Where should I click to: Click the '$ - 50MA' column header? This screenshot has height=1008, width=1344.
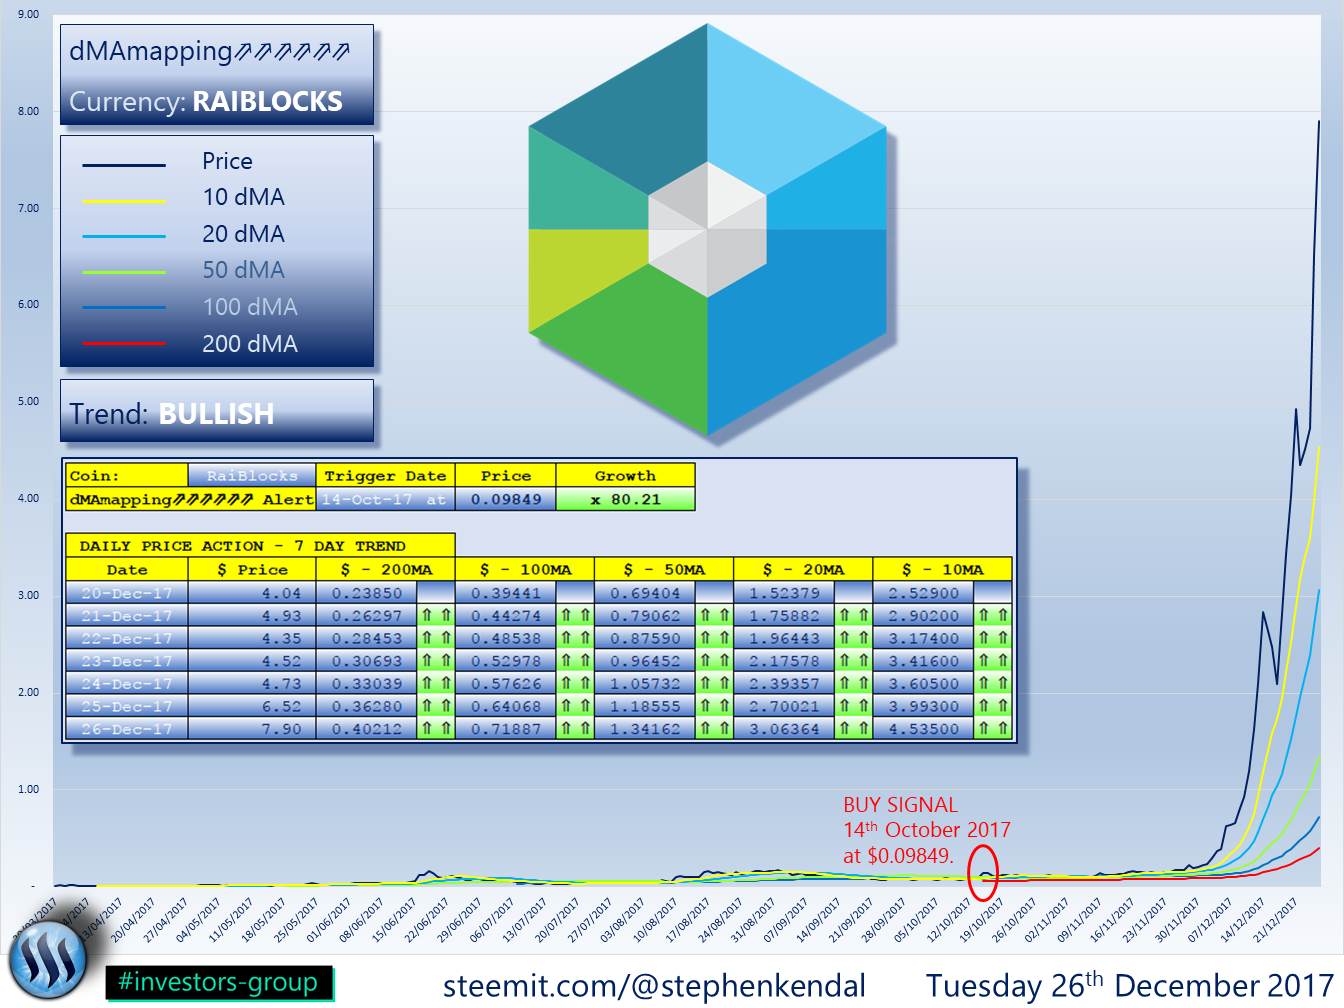tap(664, 570)
